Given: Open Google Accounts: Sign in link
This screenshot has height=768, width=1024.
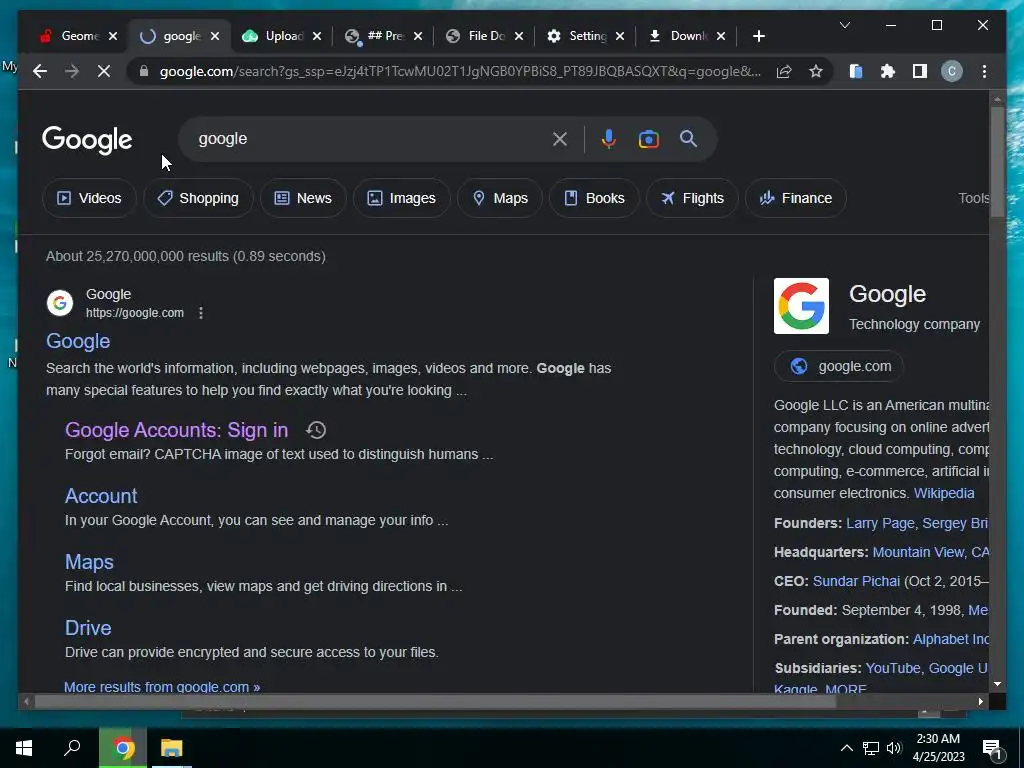Looking at the screenshot, I should click(176, 430).
